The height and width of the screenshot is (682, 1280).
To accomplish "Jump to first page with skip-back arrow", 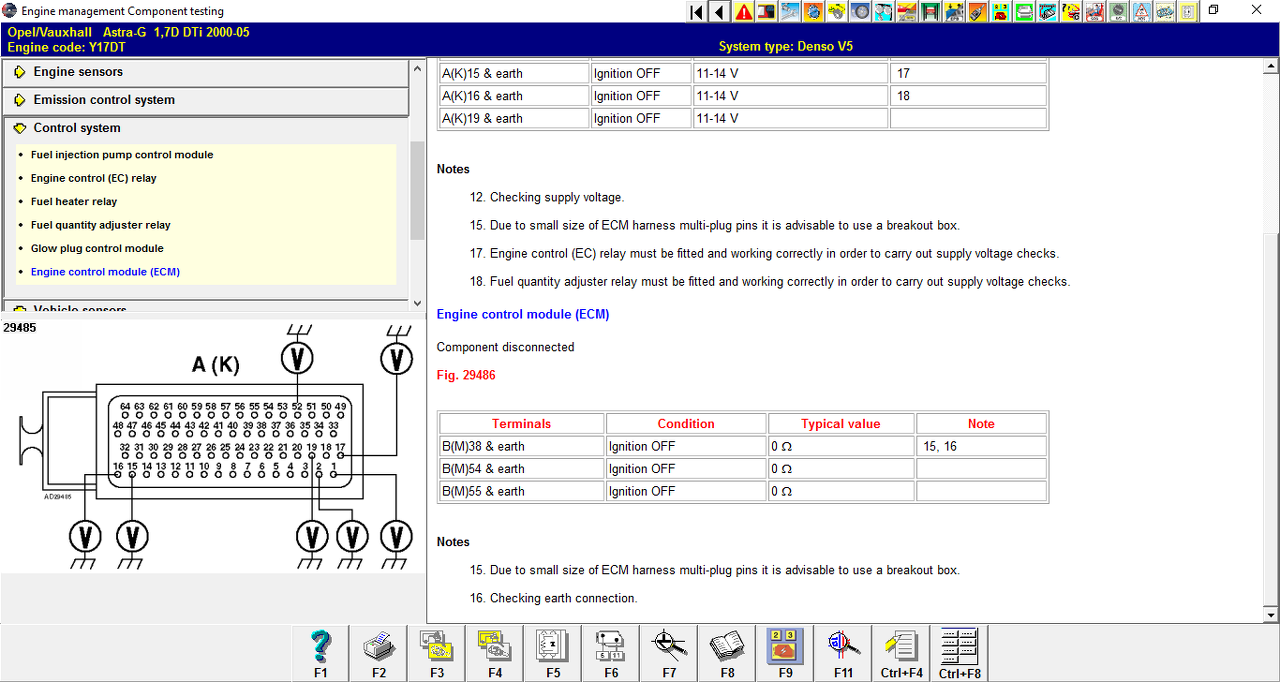I will [x=697, y=12].
